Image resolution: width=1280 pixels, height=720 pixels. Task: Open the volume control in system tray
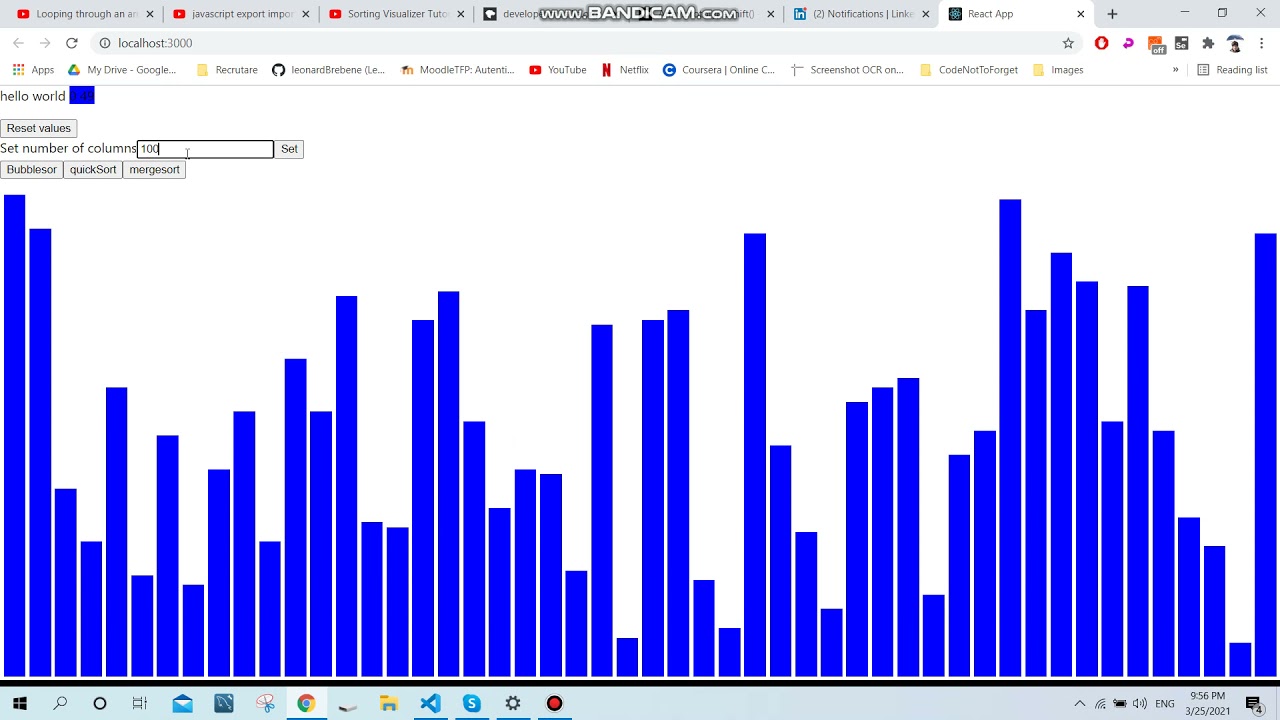pyautogui.click(x=1140, y=704)
